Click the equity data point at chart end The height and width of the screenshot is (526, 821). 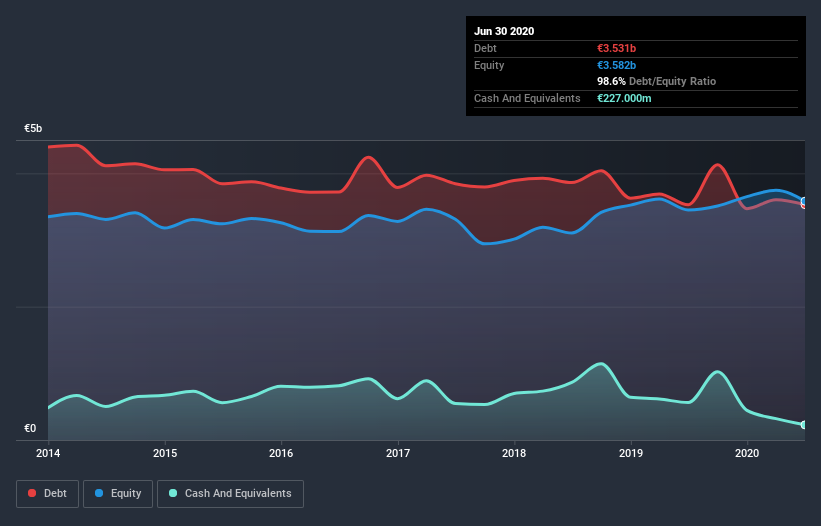(x=804, y=201)
